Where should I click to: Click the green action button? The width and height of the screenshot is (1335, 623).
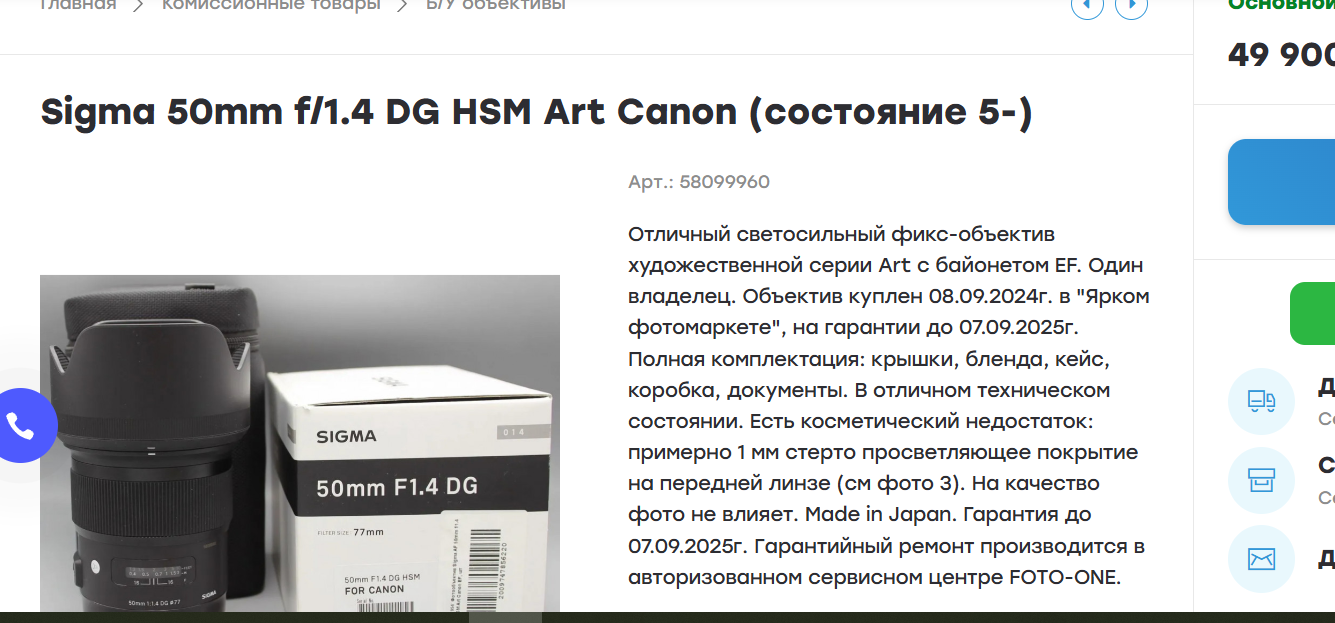coord(1312,313)
